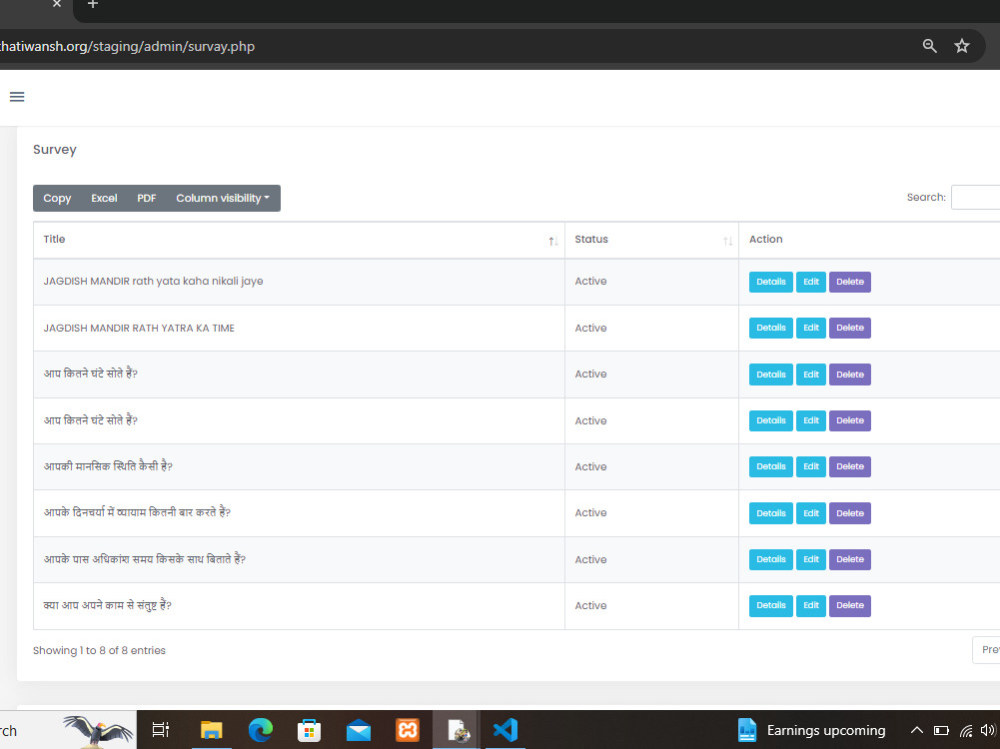
Task: Export the table to Excel
Action: pos(104,198)
